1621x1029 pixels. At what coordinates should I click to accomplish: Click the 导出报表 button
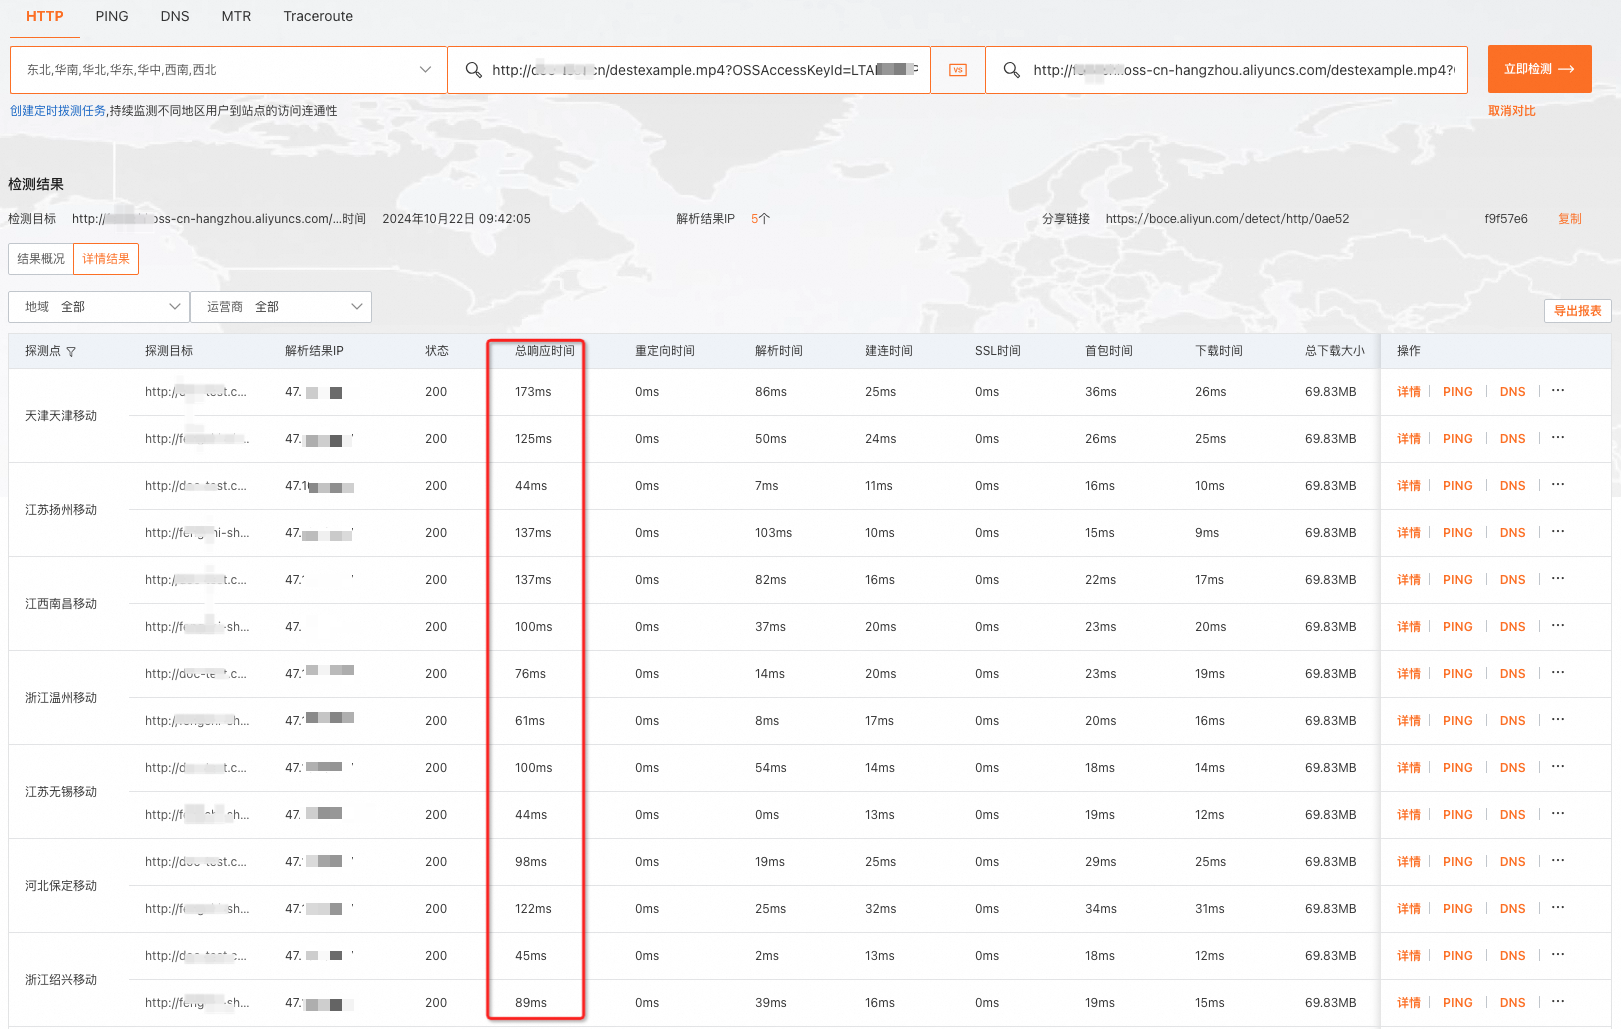pyautogui.click(x=1578, y=311)
